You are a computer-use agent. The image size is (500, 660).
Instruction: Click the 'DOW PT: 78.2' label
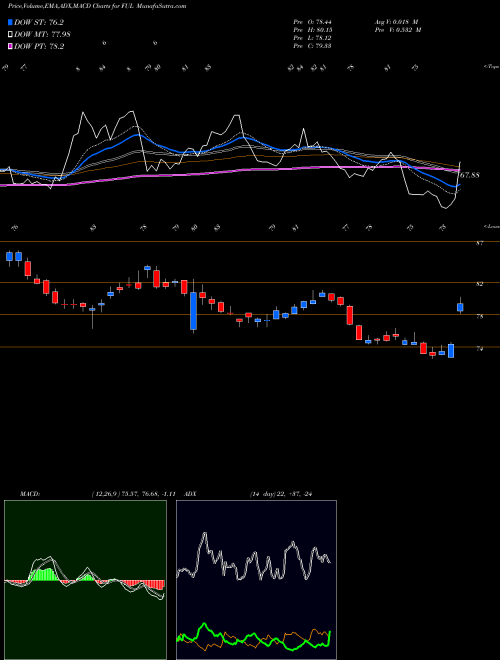click(x=39, y=46)
